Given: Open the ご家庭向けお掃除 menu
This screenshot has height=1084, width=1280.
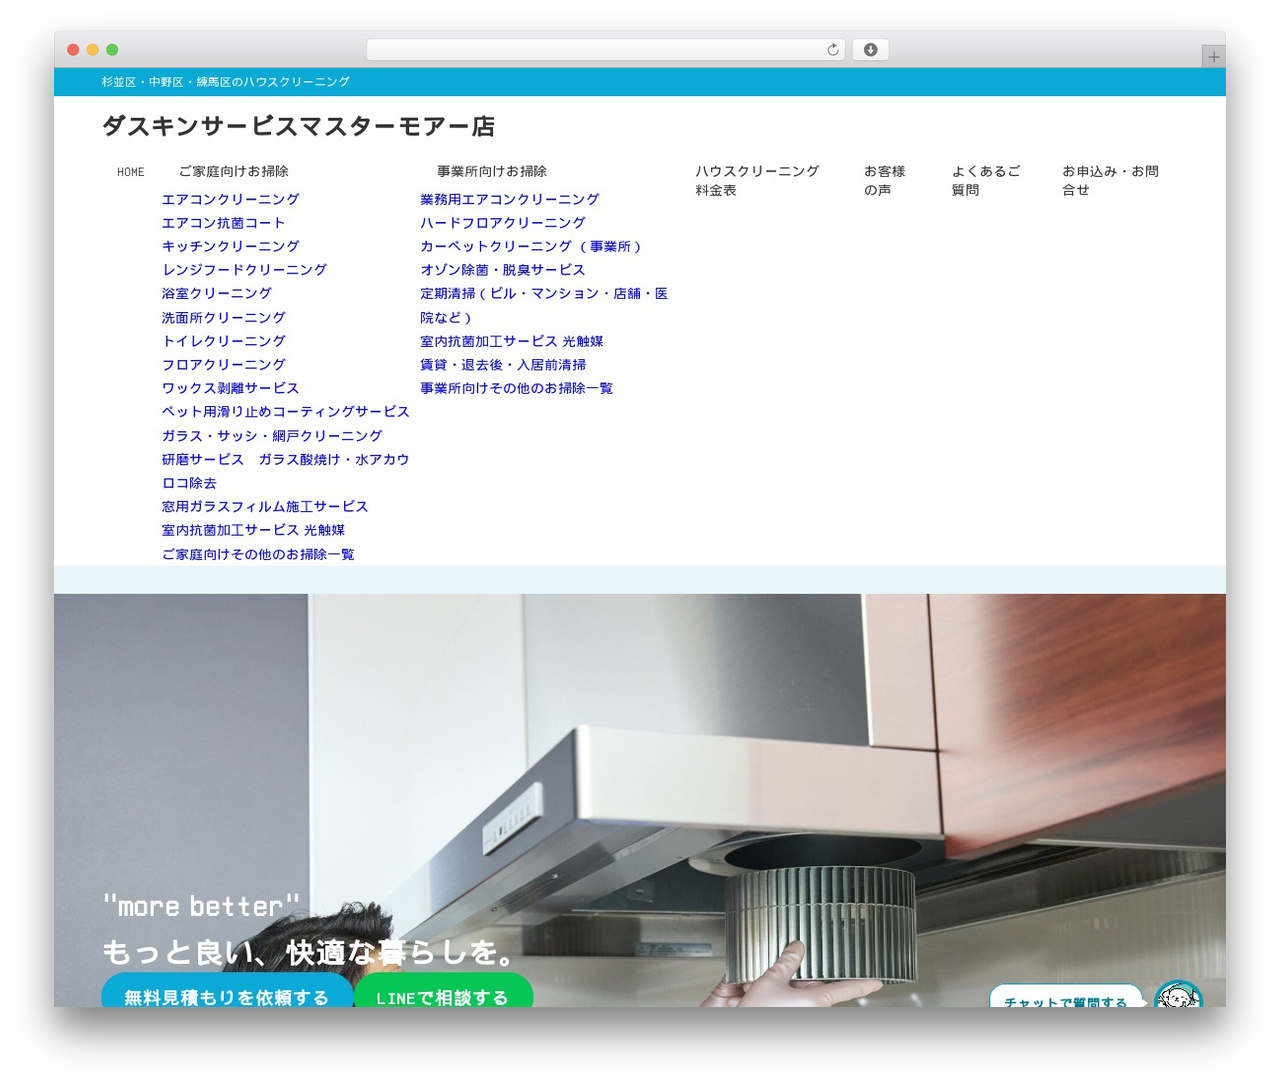Looking at the screenshot, I should point(233,172).
